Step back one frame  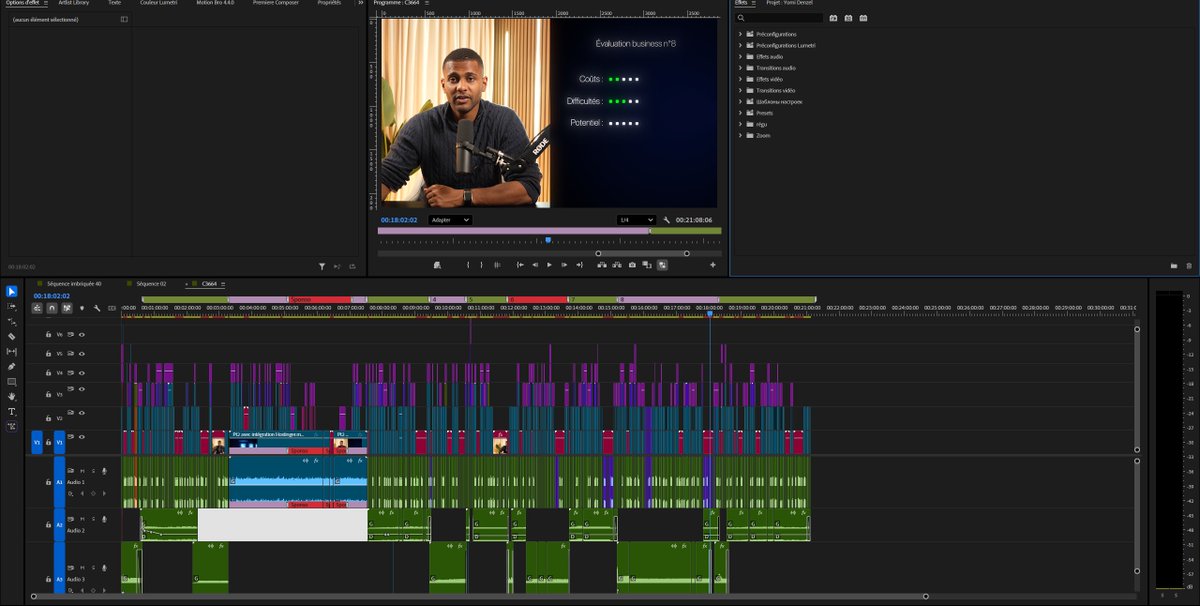pyautogui.click(x=535, y=265)
